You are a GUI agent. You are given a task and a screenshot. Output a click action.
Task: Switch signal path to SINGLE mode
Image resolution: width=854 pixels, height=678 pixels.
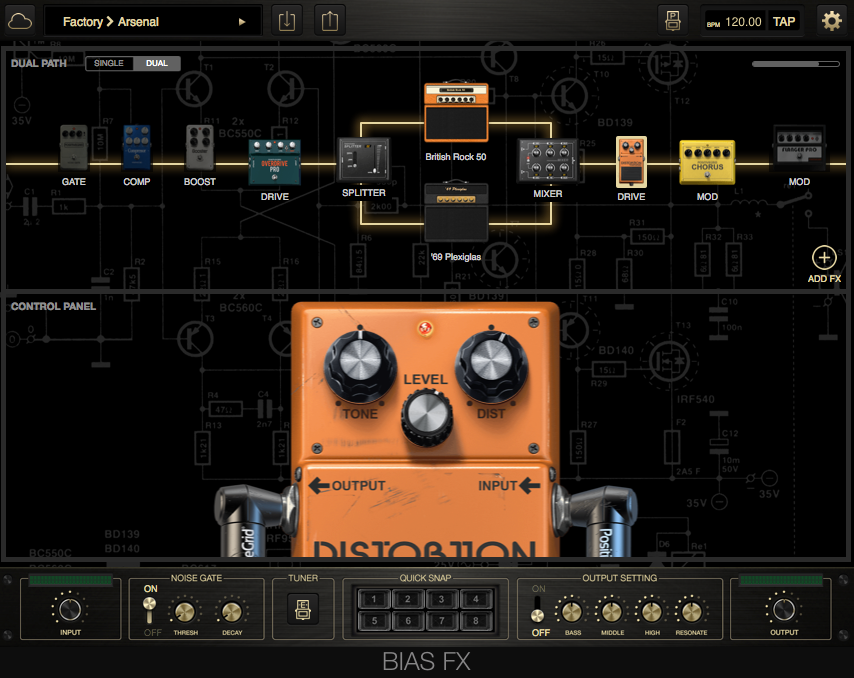pos(110,63)
